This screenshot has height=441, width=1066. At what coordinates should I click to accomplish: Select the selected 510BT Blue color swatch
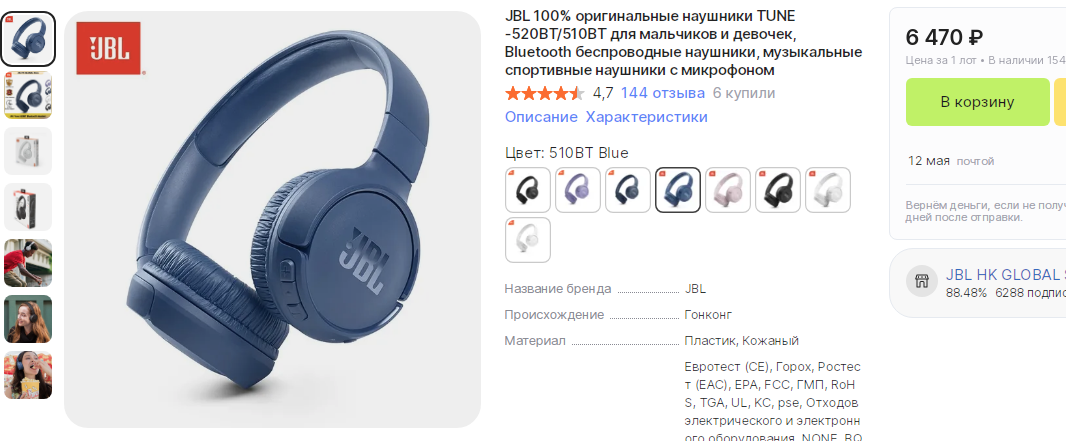[x=678, y=190]
